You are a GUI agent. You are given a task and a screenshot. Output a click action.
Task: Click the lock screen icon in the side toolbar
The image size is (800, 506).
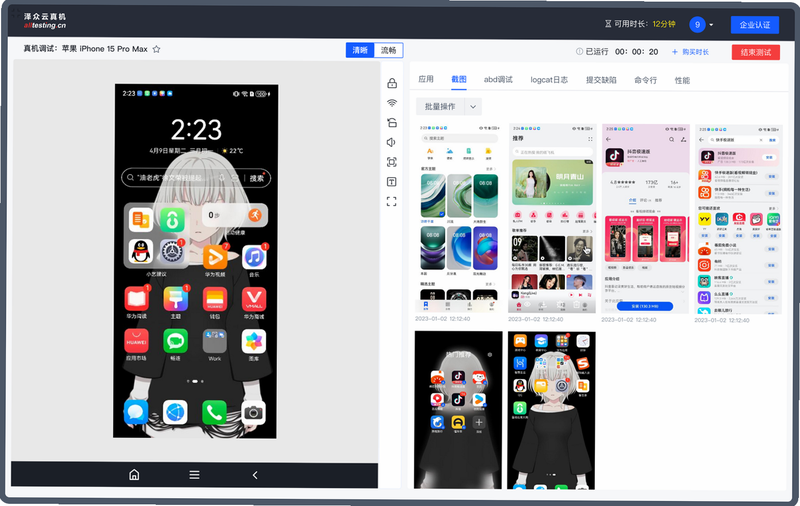[x=392, y=83]
